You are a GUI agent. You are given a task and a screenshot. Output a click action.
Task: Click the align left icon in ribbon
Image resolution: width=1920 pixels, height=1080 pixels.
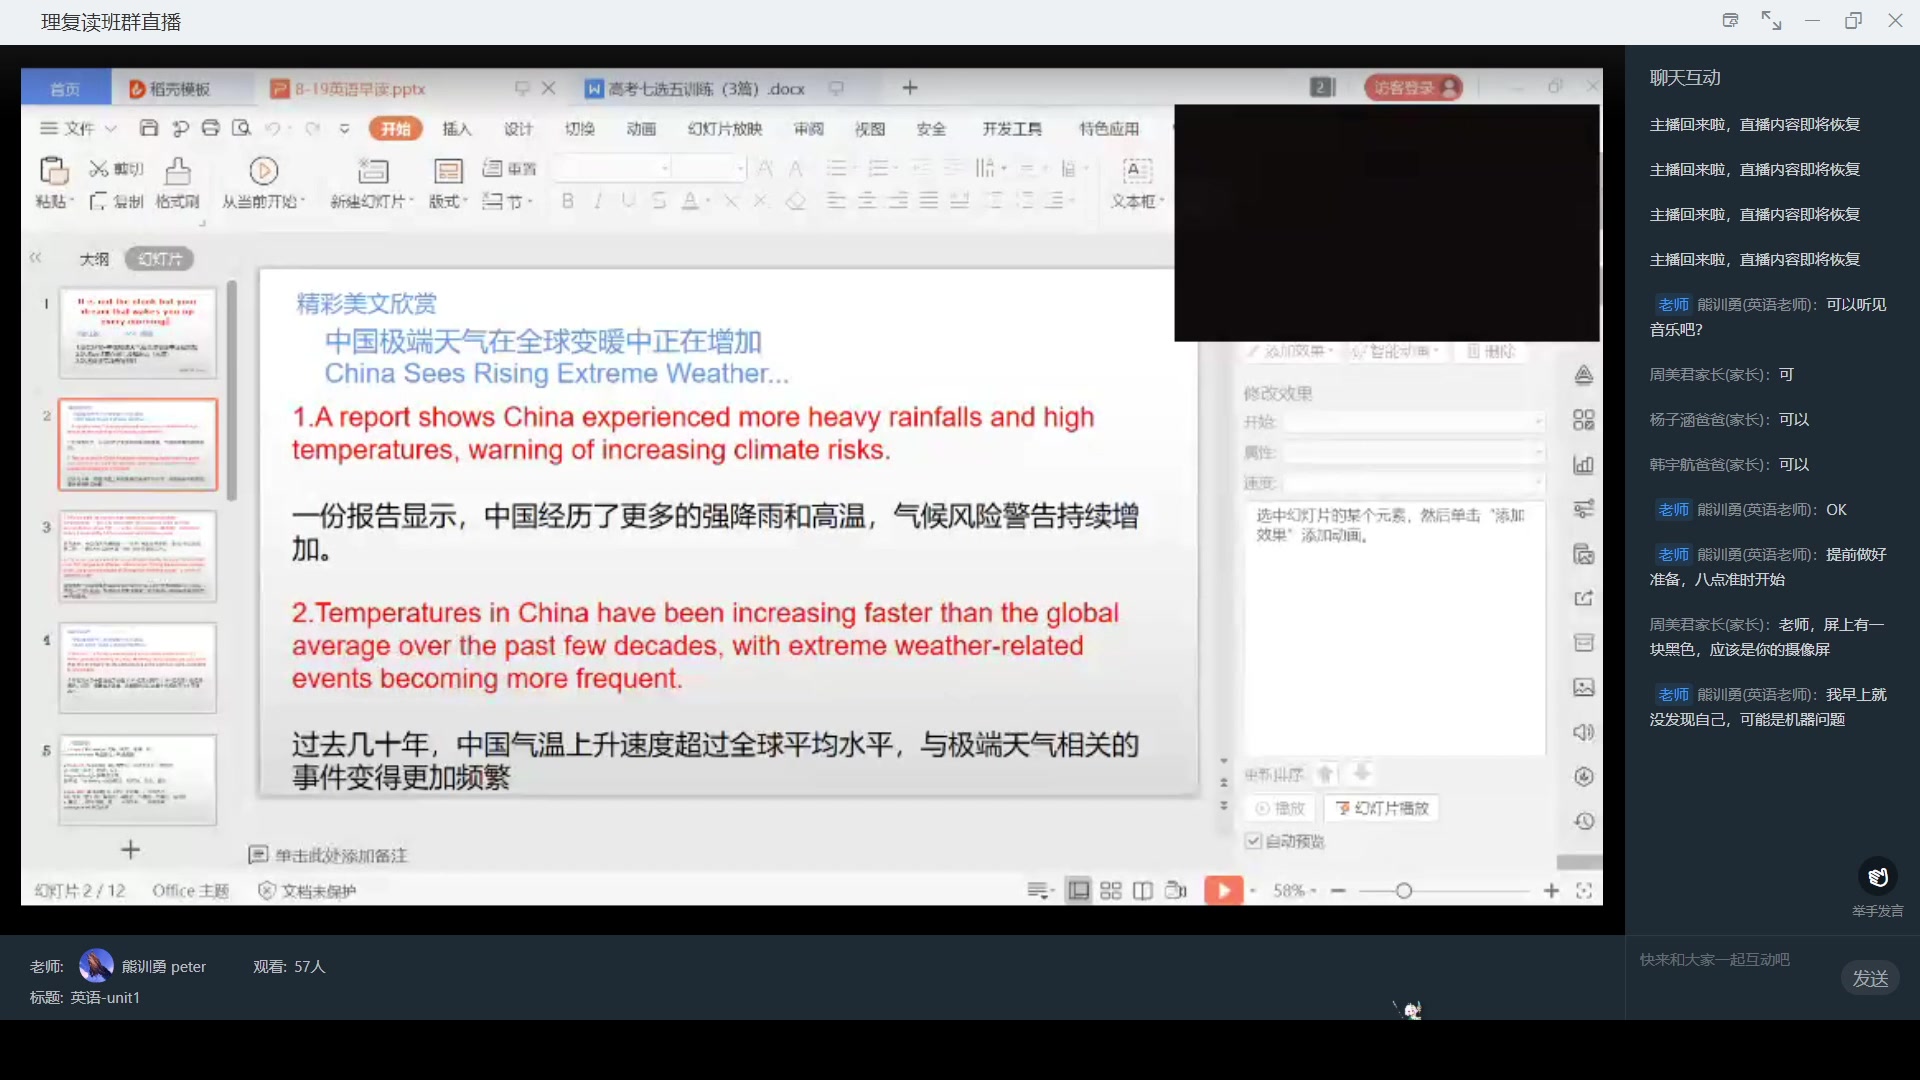pos(836,201)
